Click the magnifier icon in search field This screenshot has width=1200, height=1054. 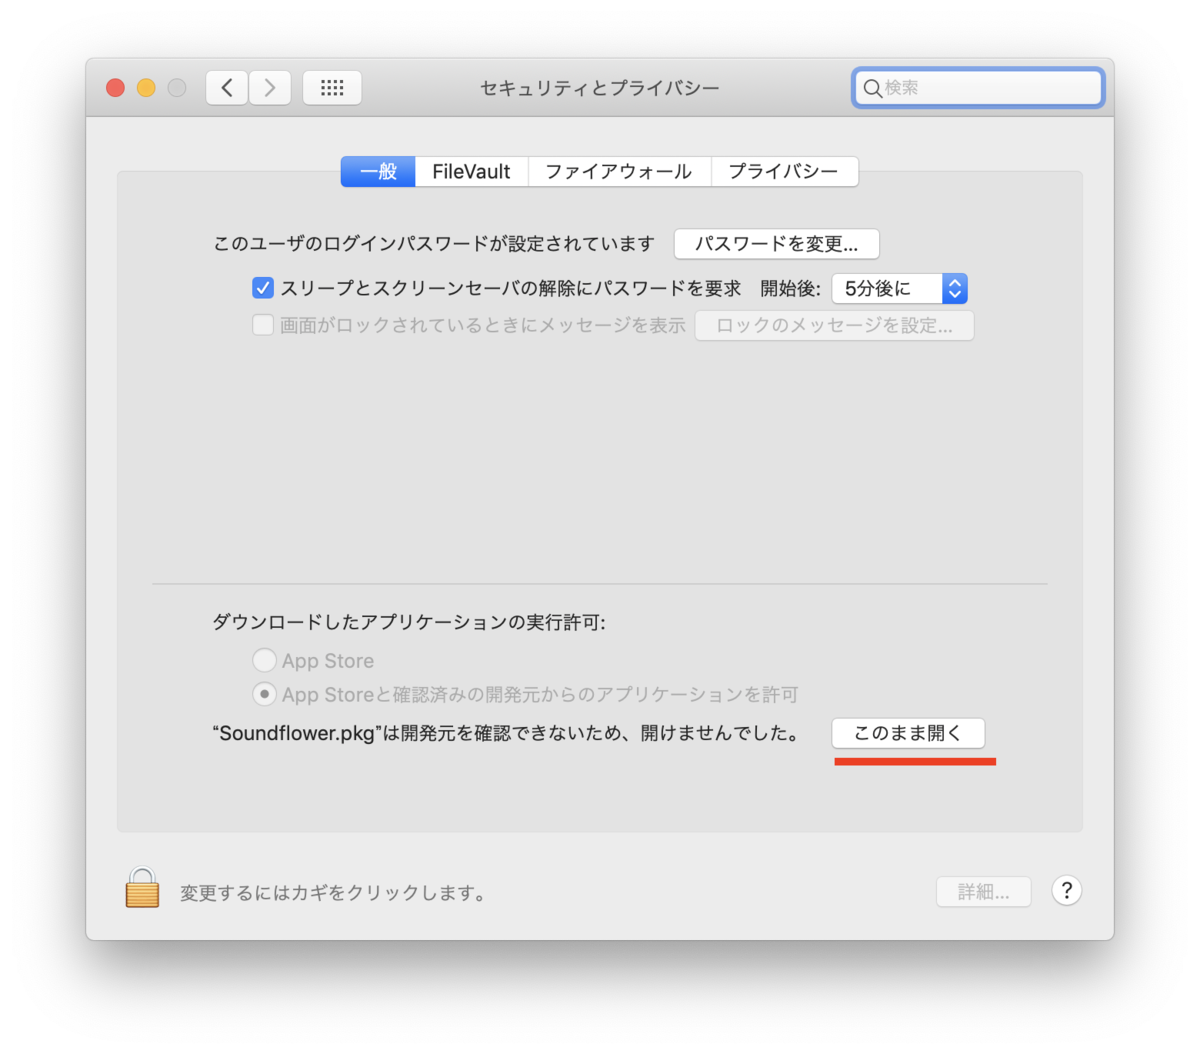872,88
